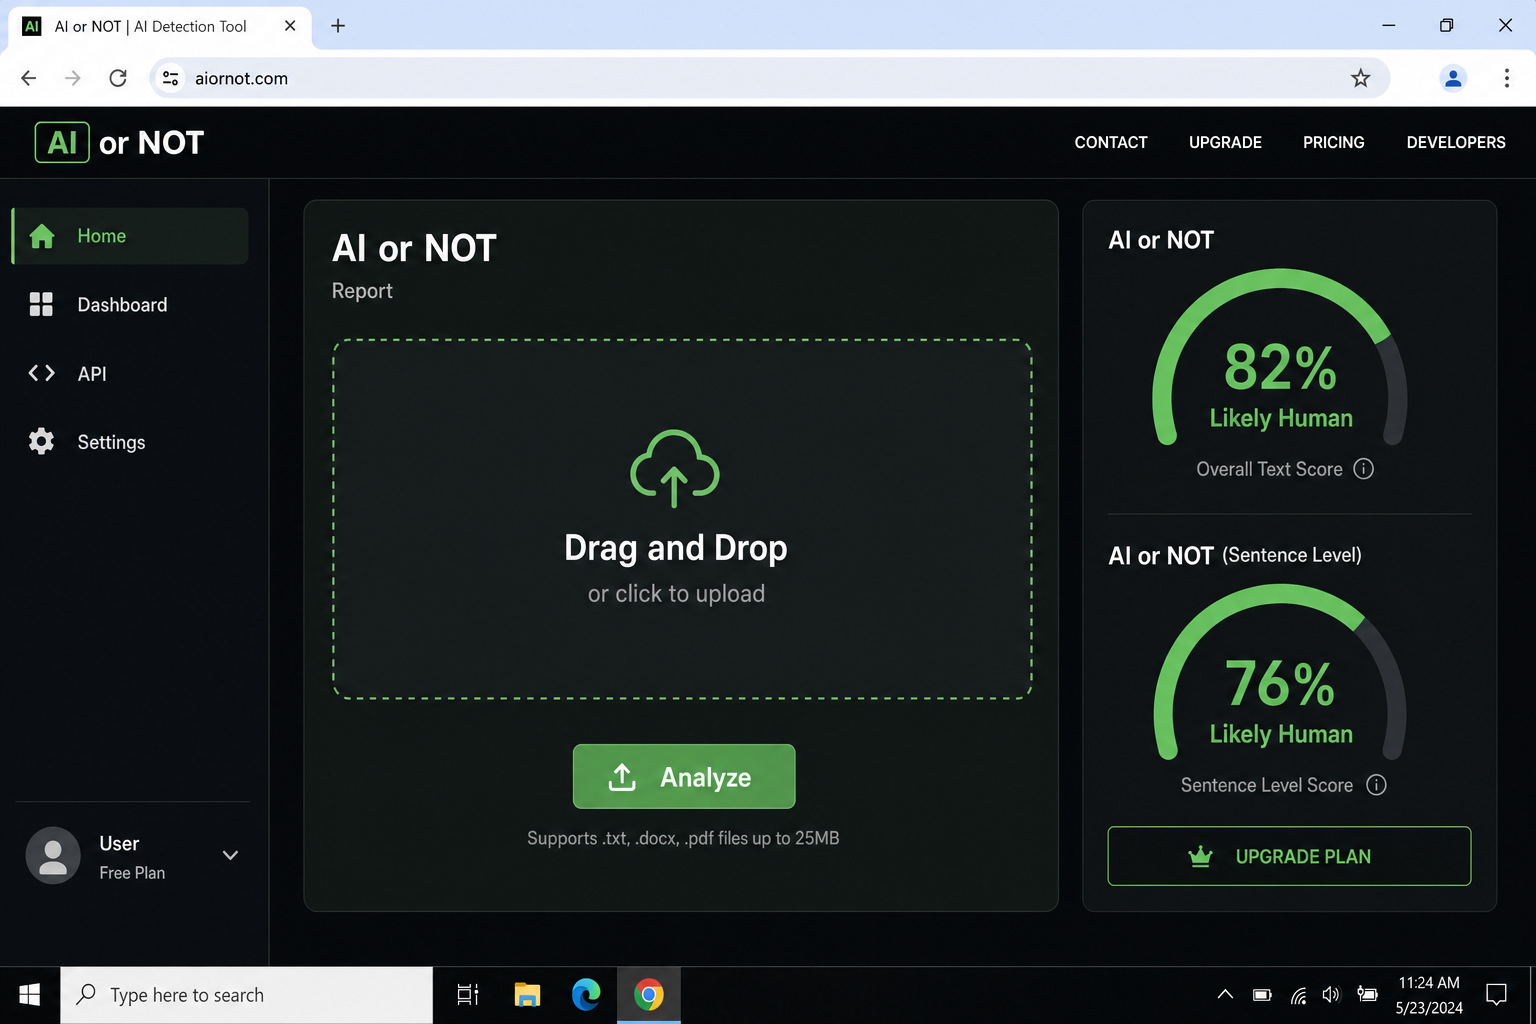Select the Home icon in the sidebar
Screen dimensions: 1536x1024
[x=42, y=235]
